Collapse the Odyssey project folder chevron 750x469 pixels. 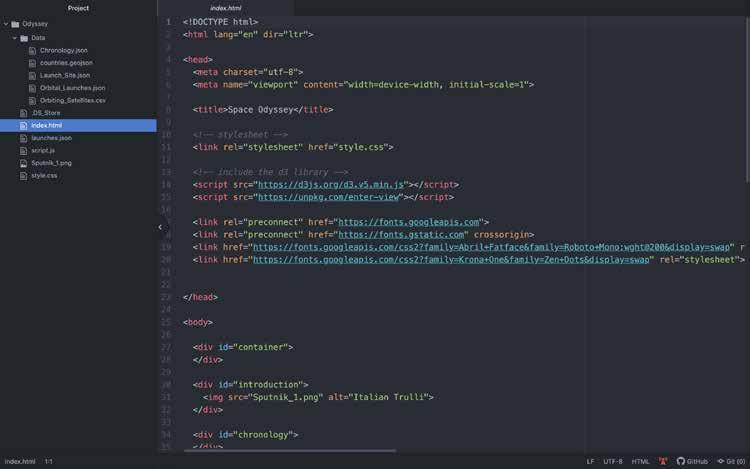click(6, 24)
